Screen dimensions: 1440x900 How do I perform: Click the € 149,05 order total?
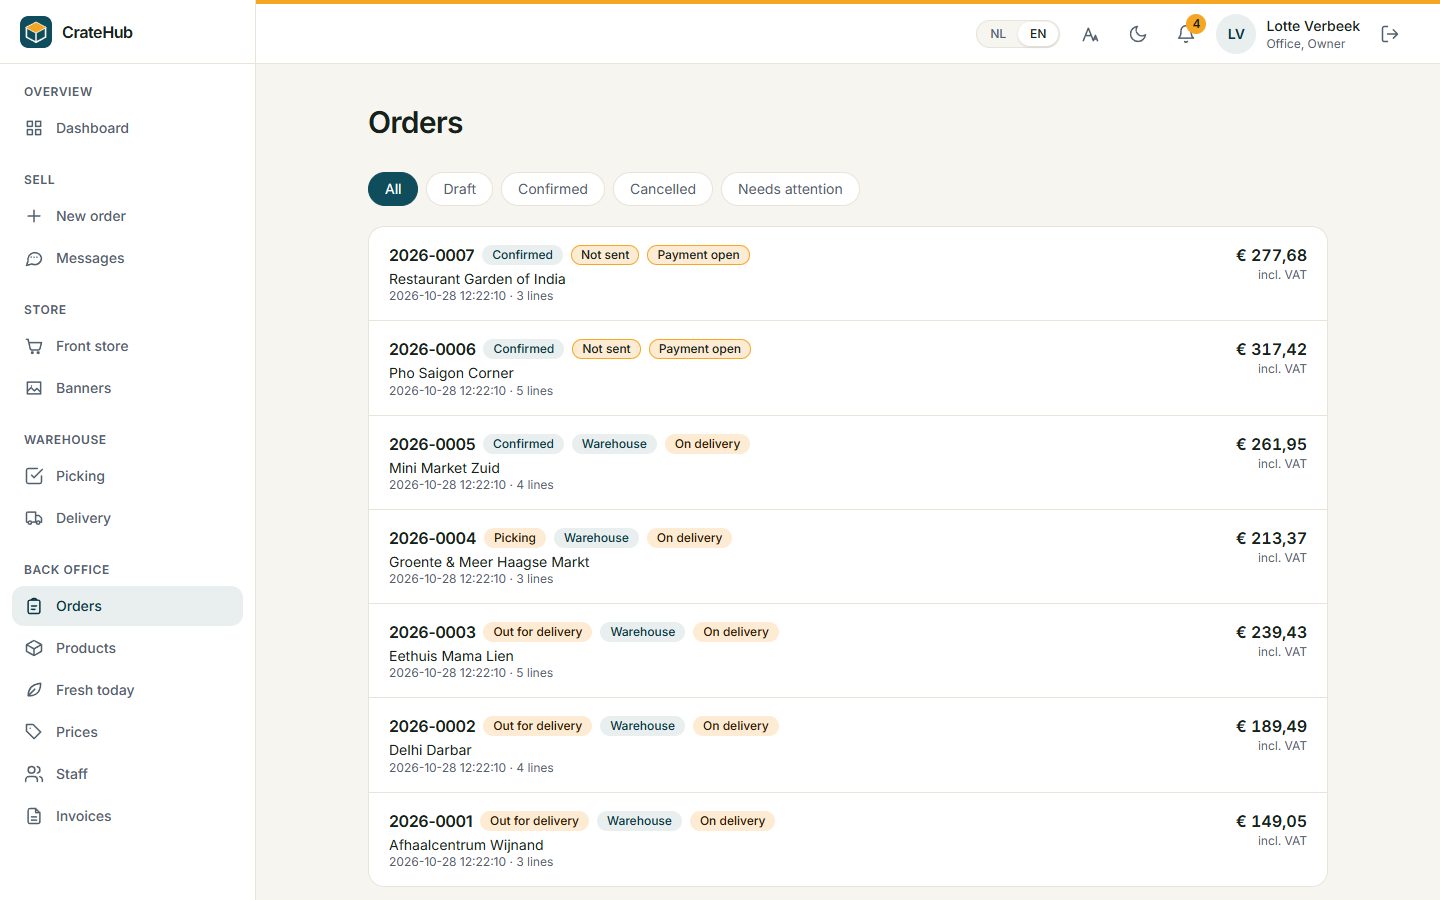pyautogui.click(x=1271, y=821)
